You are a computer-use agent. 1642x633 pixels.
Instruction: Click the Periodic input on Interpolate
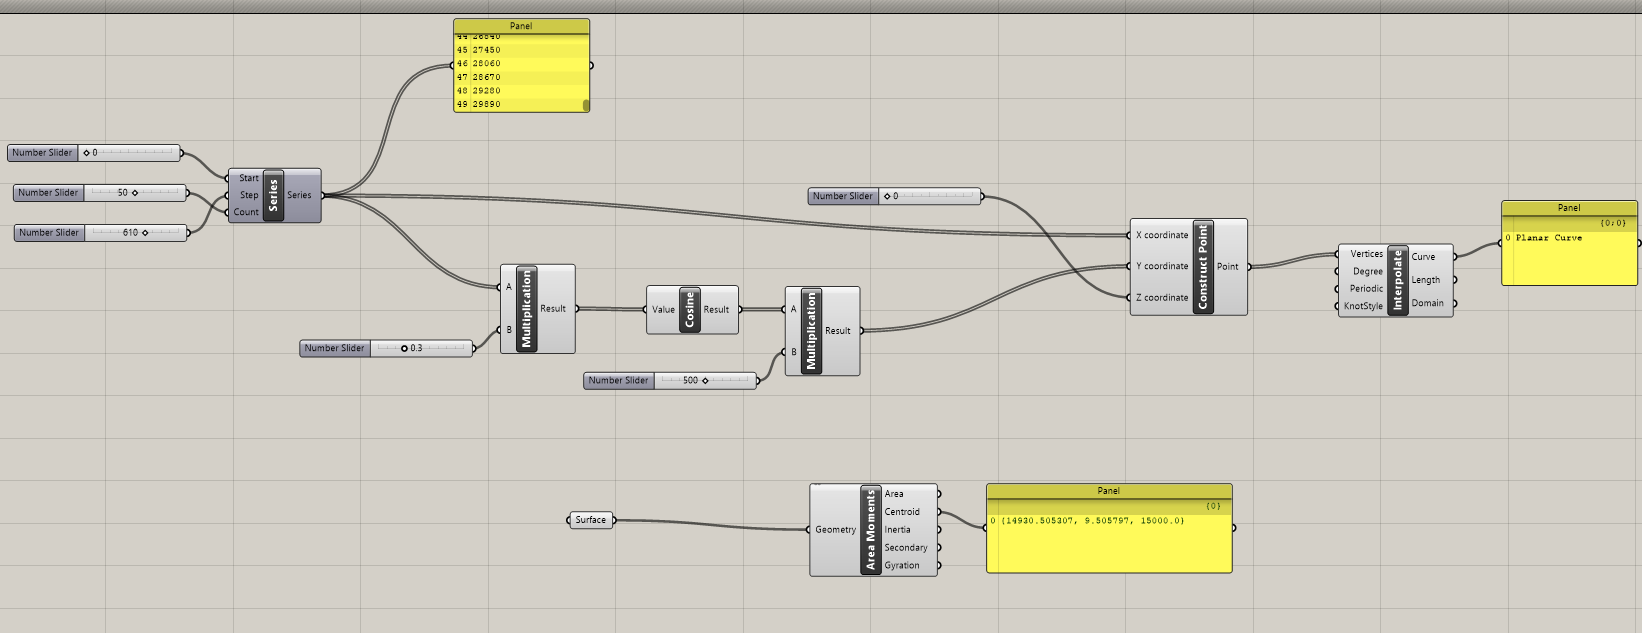[x=1366, y=289]
